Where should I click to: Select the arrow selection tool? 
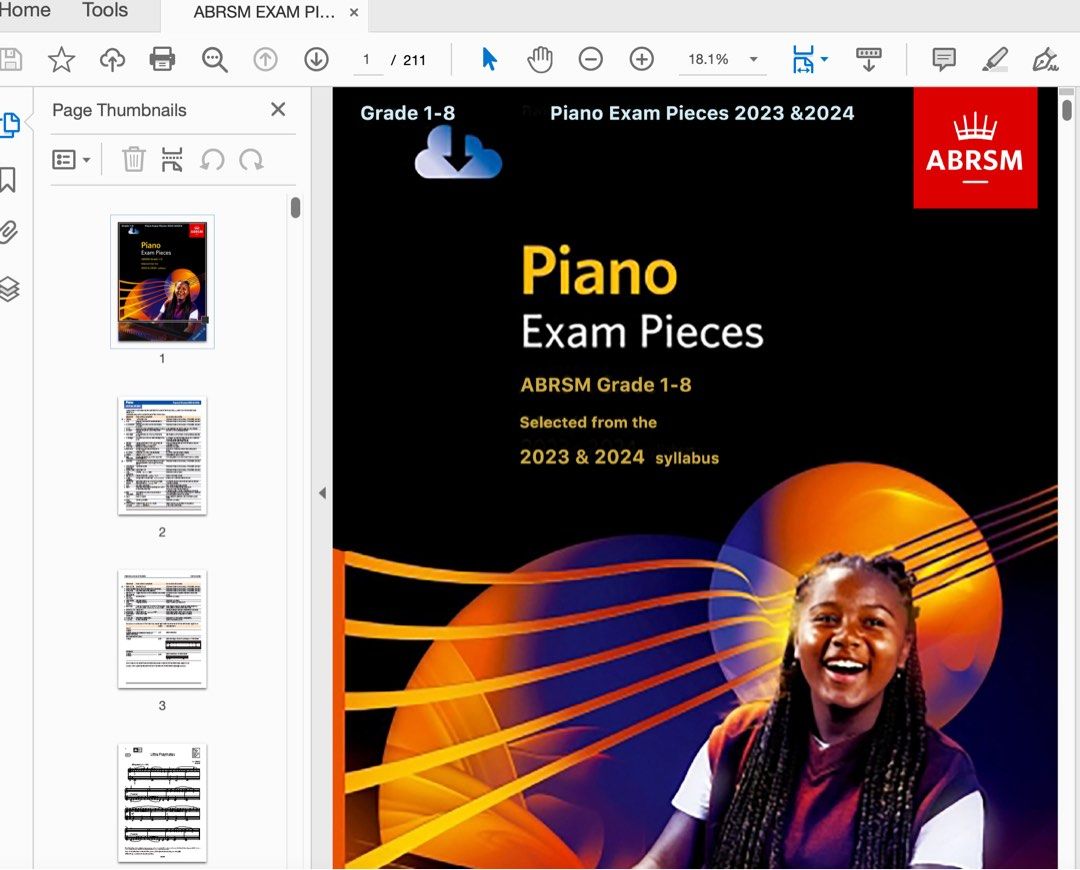[489, 60]
